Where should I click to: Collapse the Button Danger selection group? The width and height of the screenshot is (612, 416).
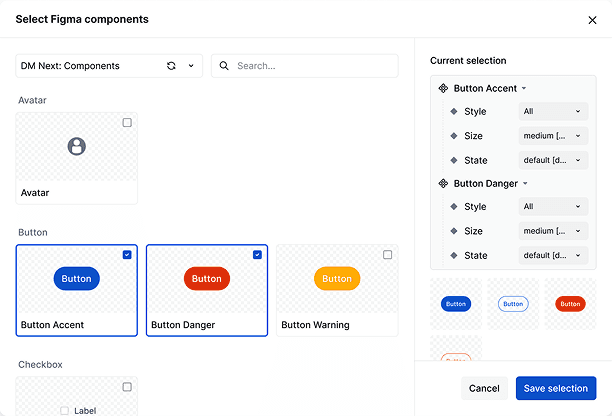[x=525, y=184]
